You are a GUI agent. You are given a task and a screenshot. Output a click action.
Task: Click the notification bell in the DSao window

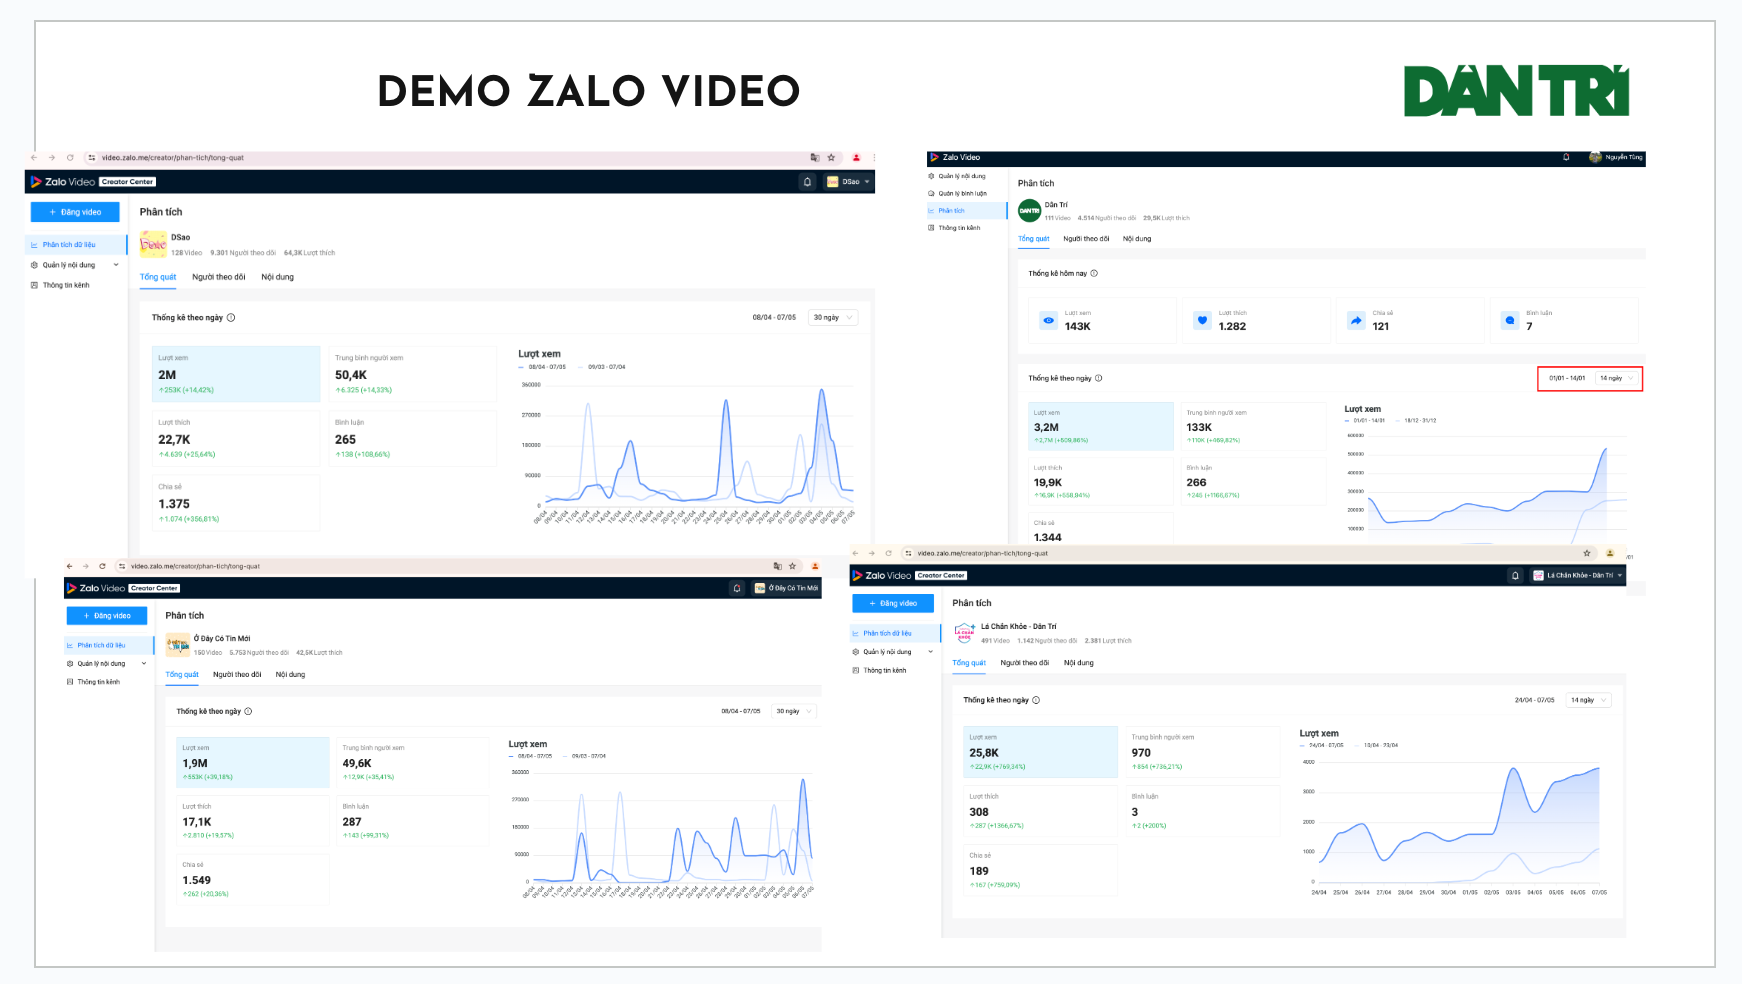pos(807,182)
